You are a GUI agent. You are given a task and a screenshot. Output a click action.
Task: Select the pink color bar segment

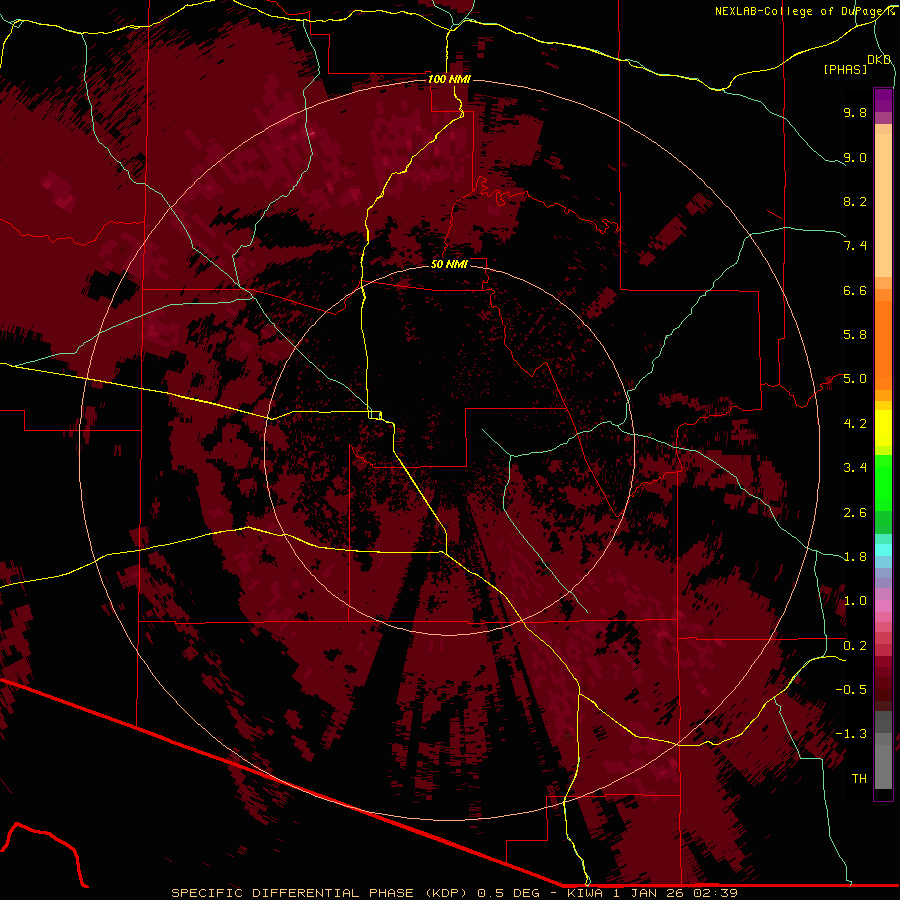[x=883, y=606]
